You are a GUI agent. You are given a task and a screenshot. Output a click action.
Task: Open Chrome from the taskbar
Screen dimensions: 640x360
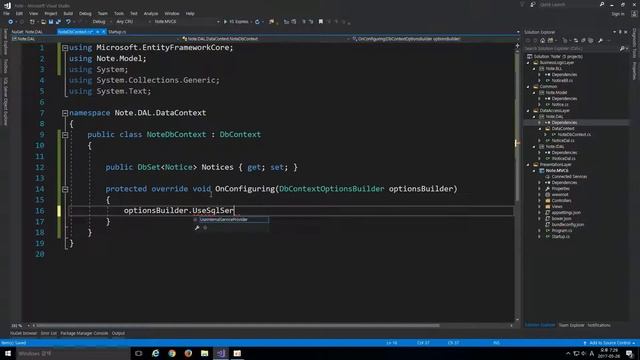(x=172, y=353)
